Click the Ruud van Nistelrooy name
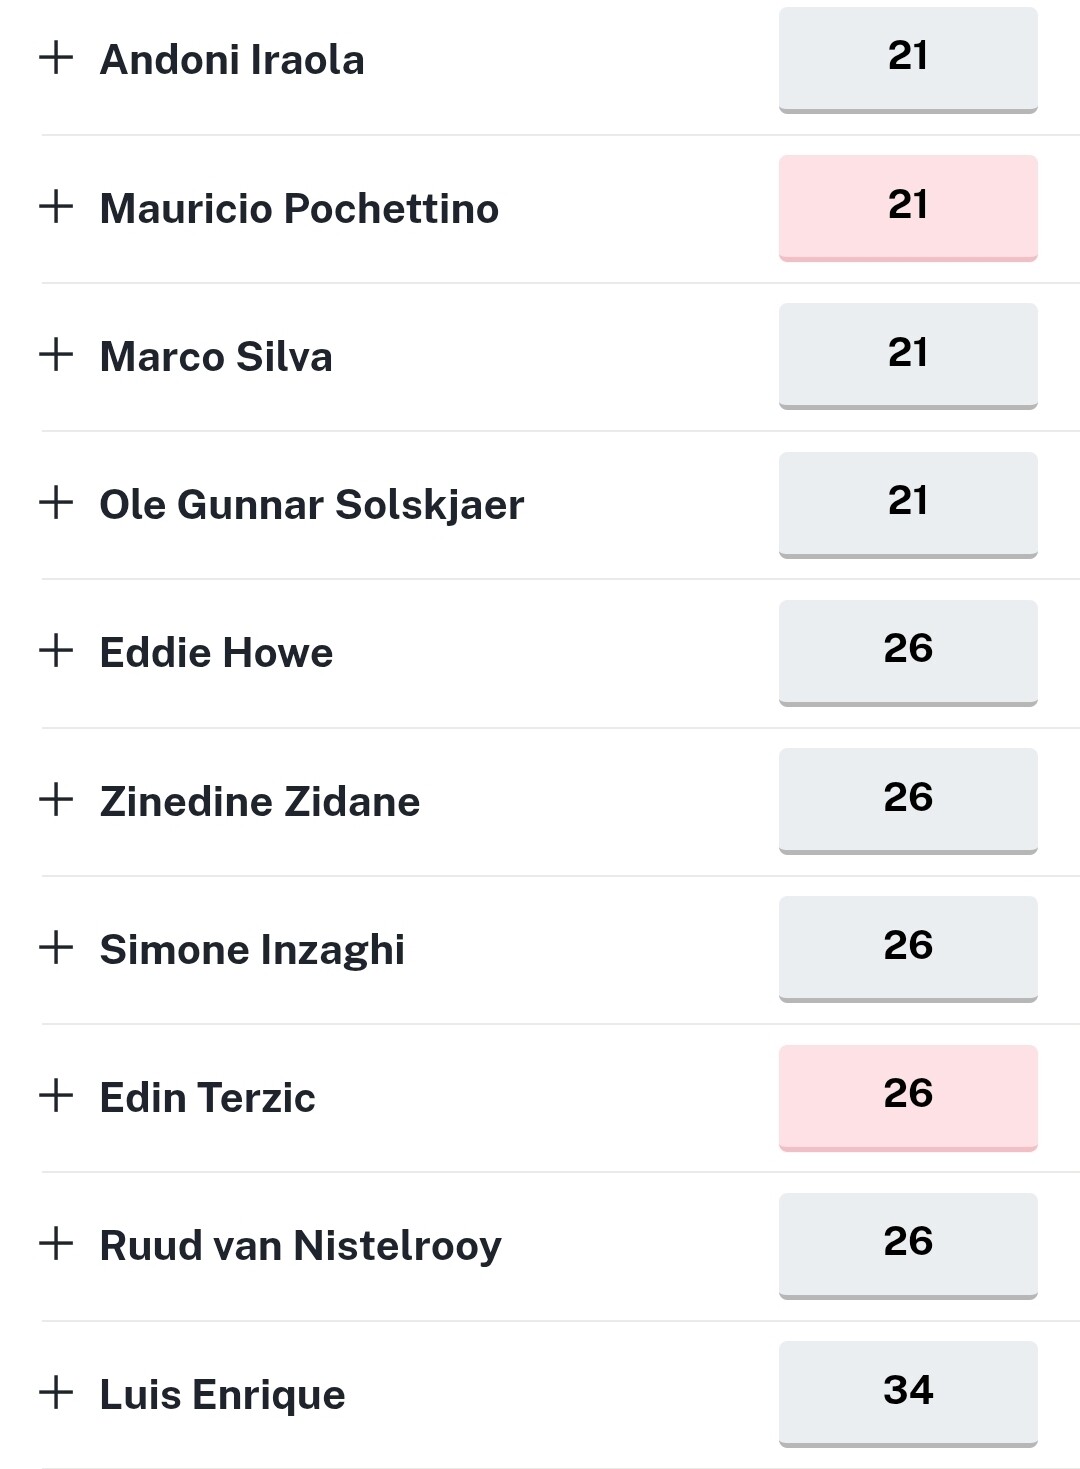The height and width of the screenshot is (1469, 1080). pyautogui.click(x=300, y=1246)
